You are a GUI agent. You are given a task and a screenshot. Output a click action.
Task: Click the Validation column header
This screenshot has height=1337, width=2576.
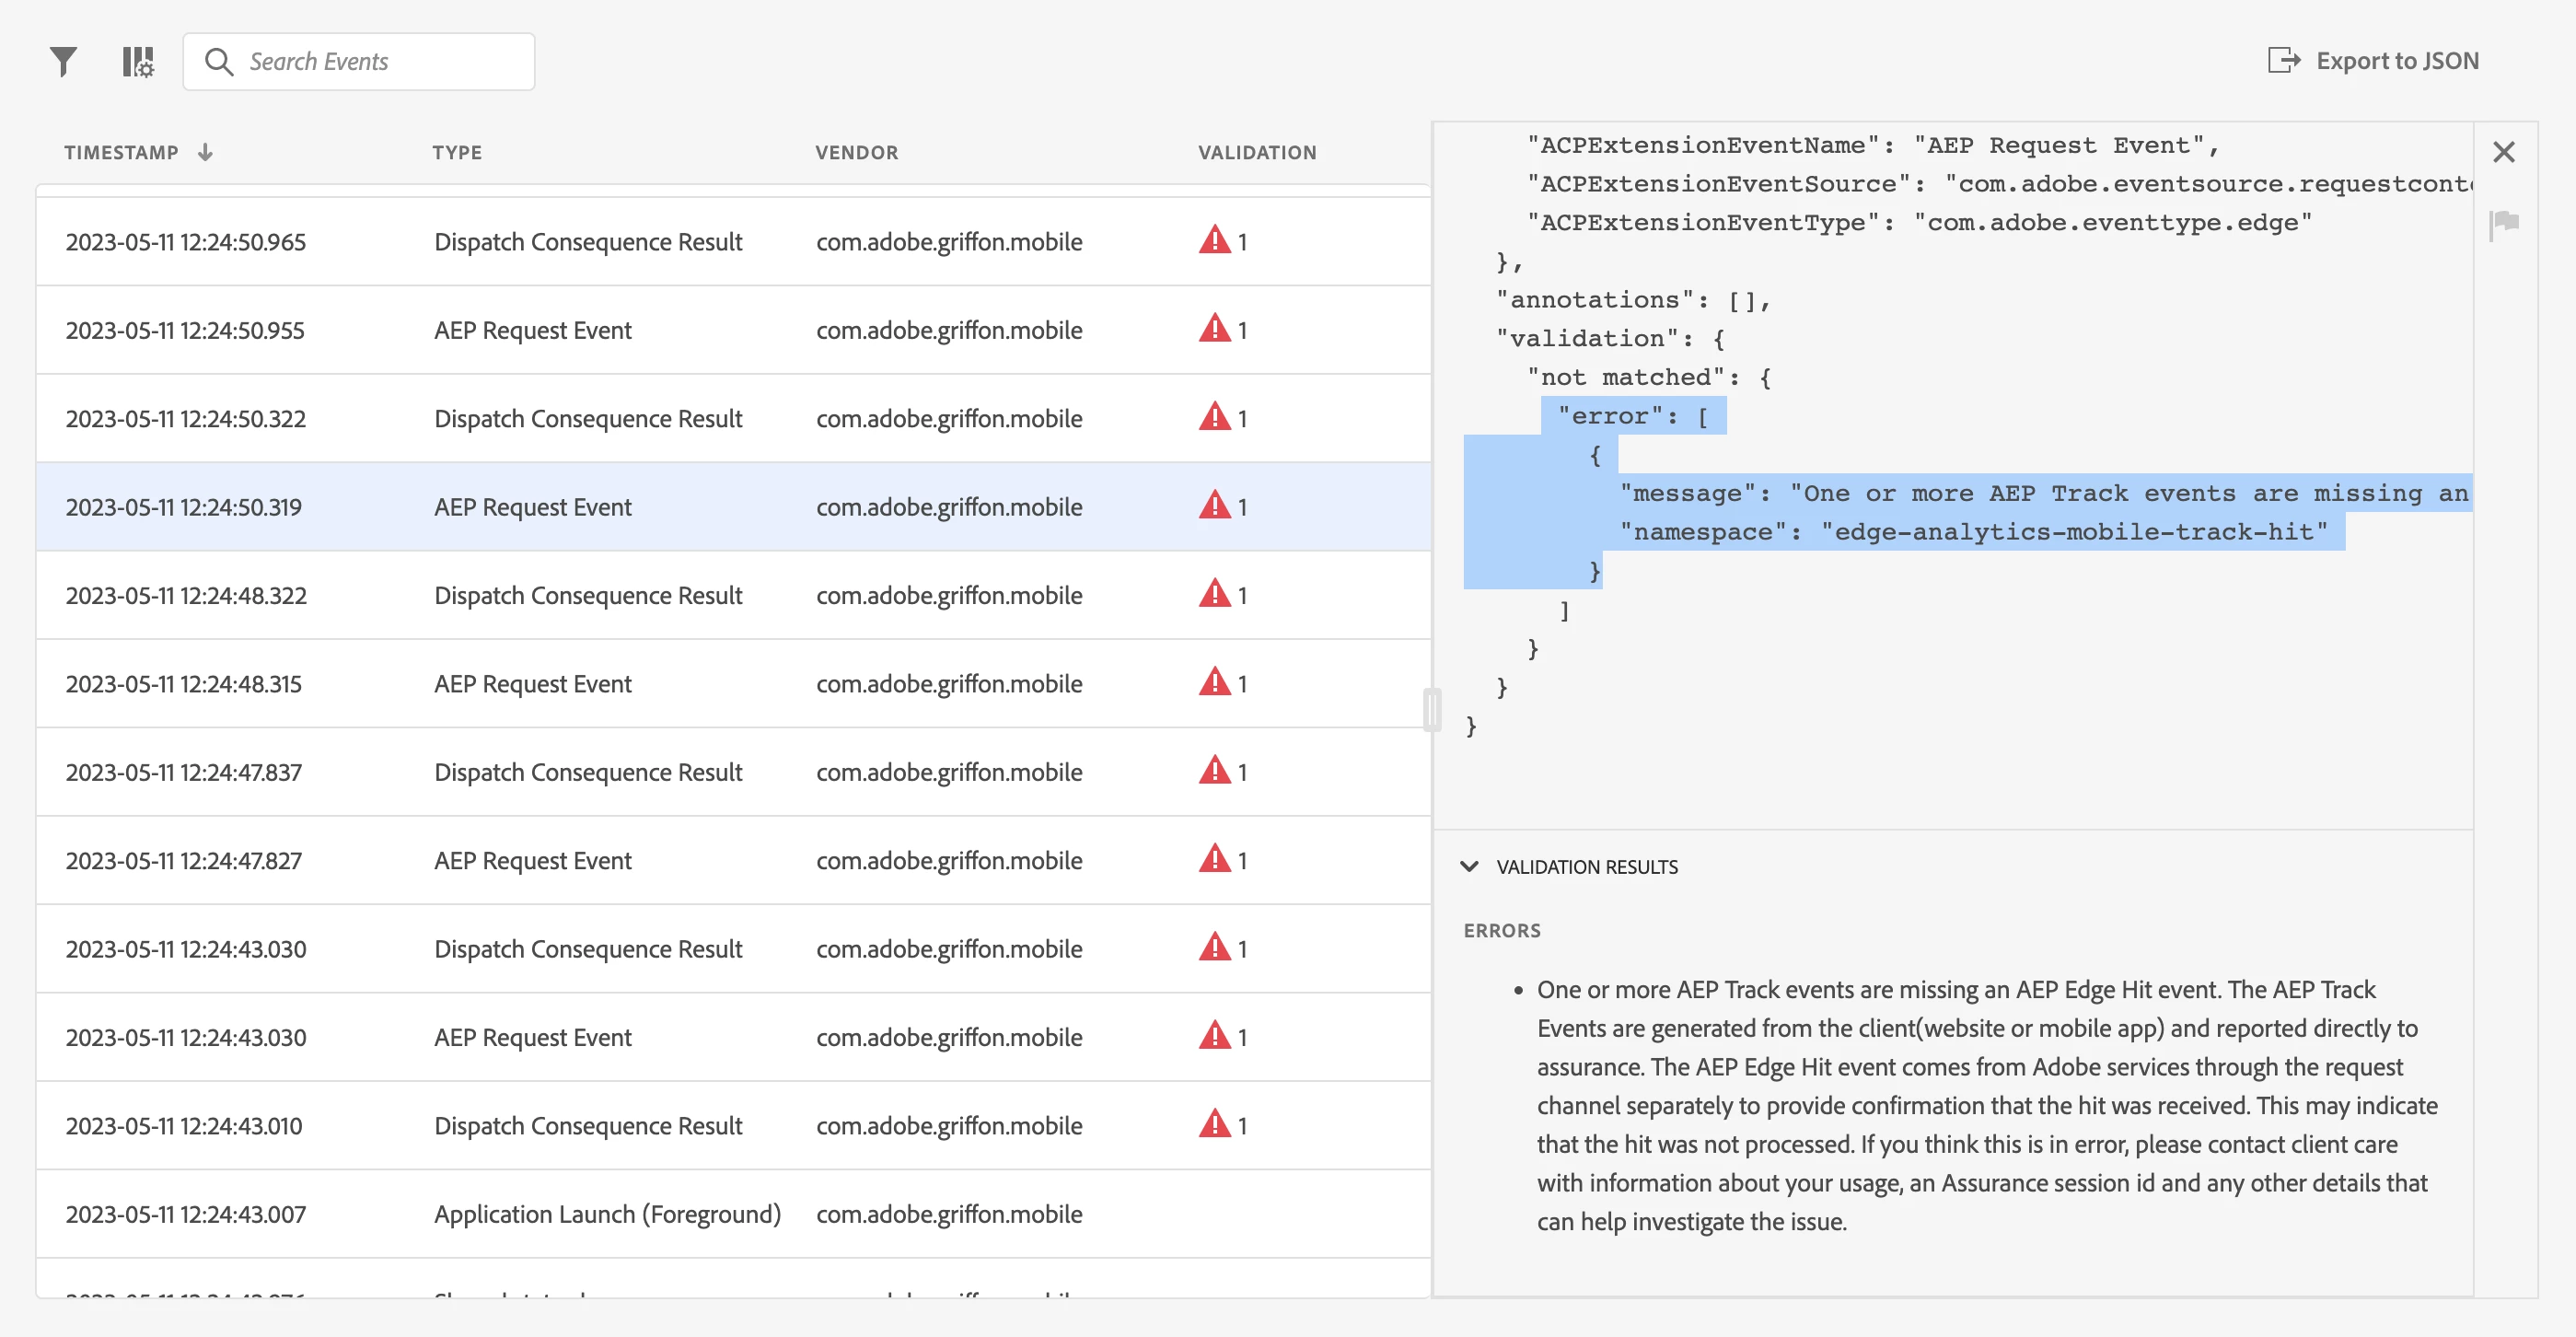pyautogui.click(x=1257, y=152)
